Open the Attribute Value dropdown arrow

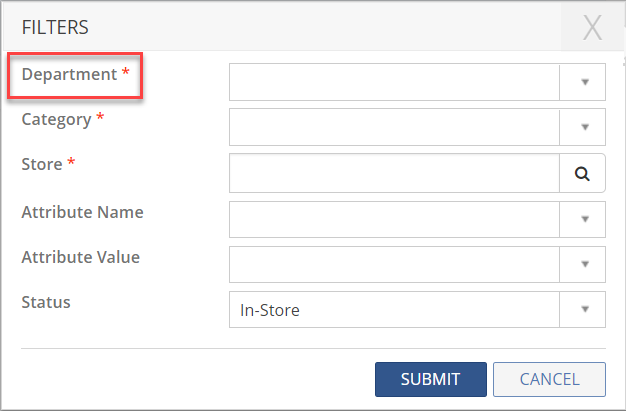point(585,264)
